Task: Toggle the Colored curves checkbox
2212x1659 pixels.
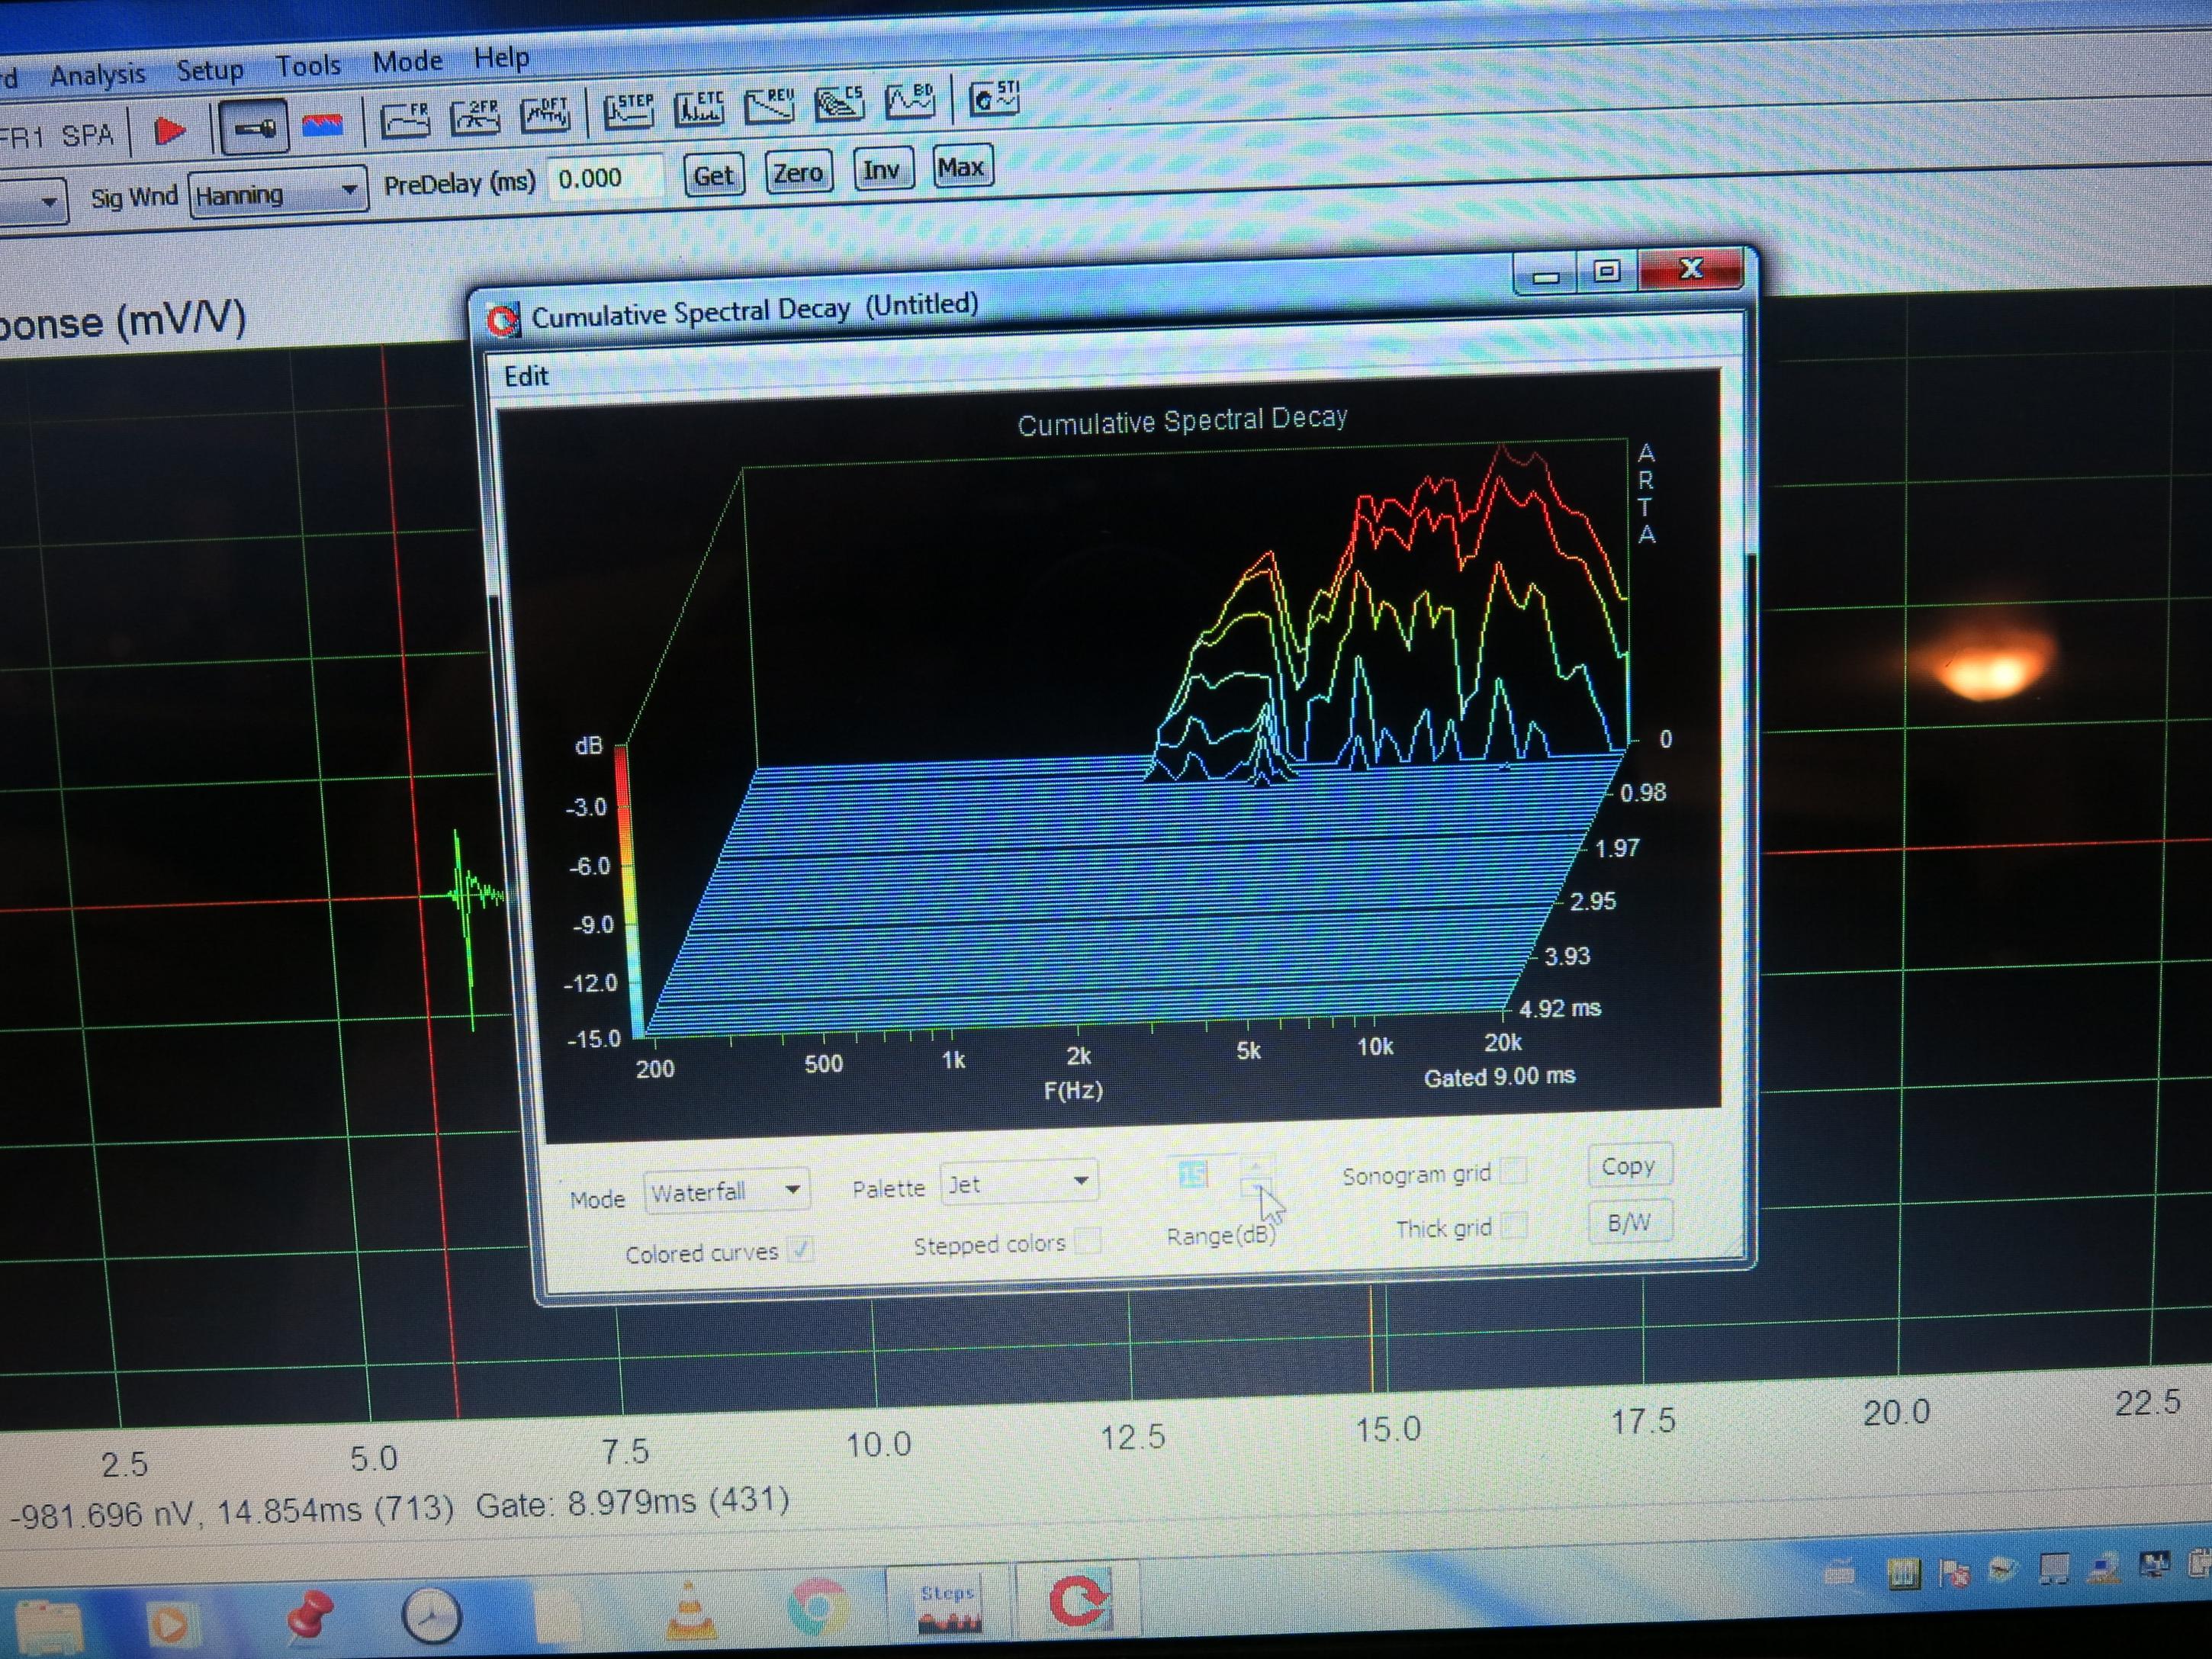Action: coord(800,1249)
